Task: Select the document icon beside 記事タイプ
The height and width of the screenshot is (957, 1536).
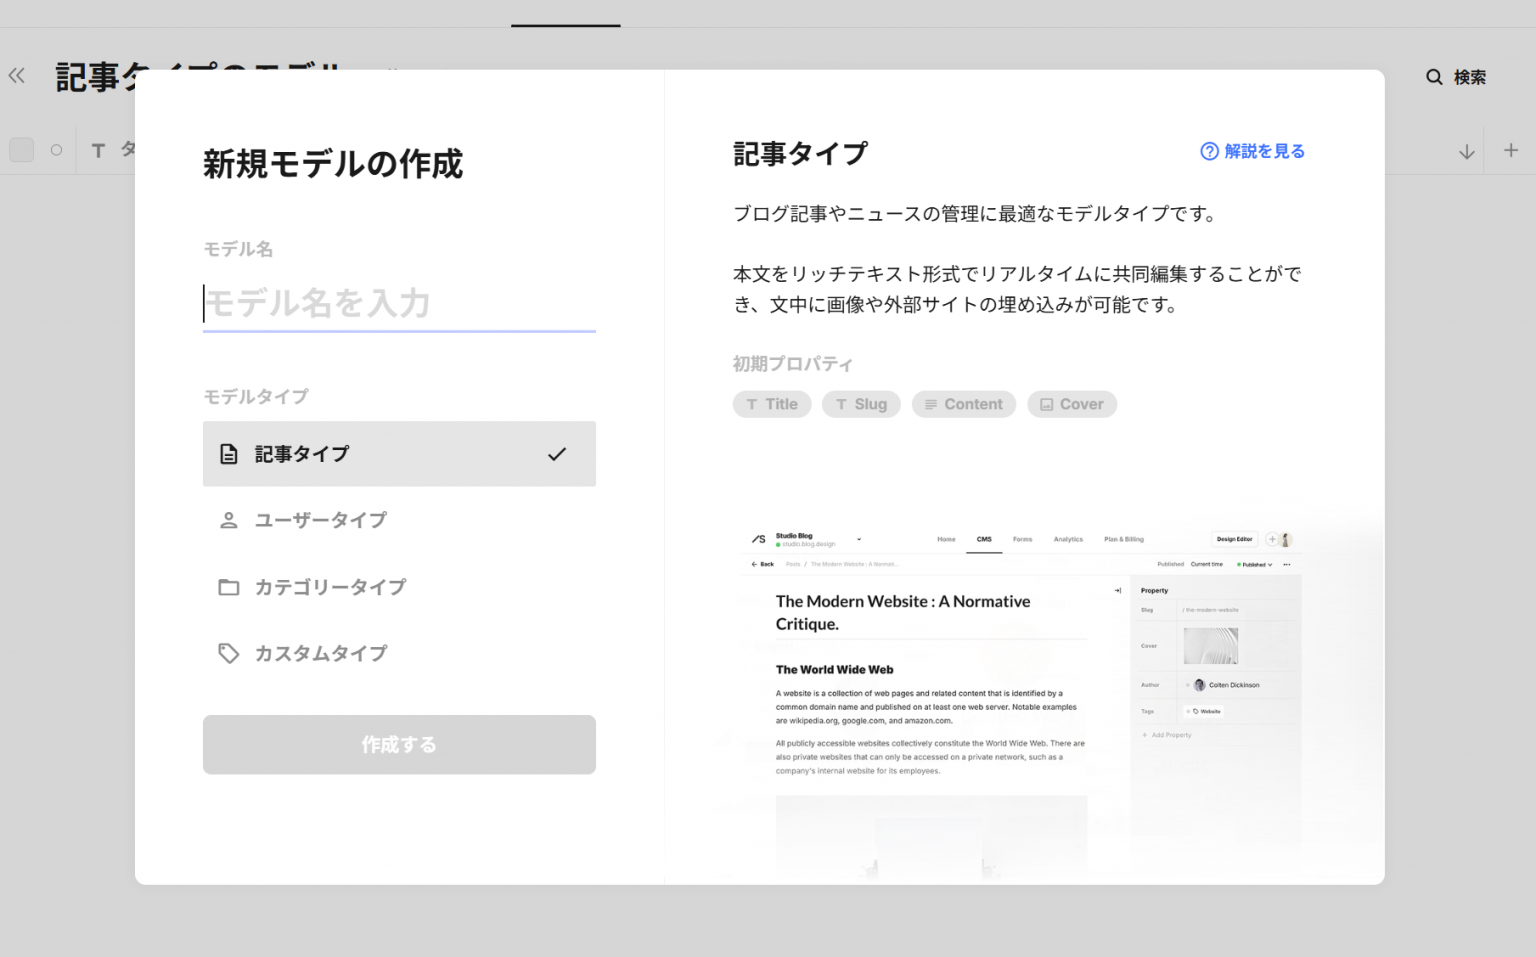Action: (228, 453)
